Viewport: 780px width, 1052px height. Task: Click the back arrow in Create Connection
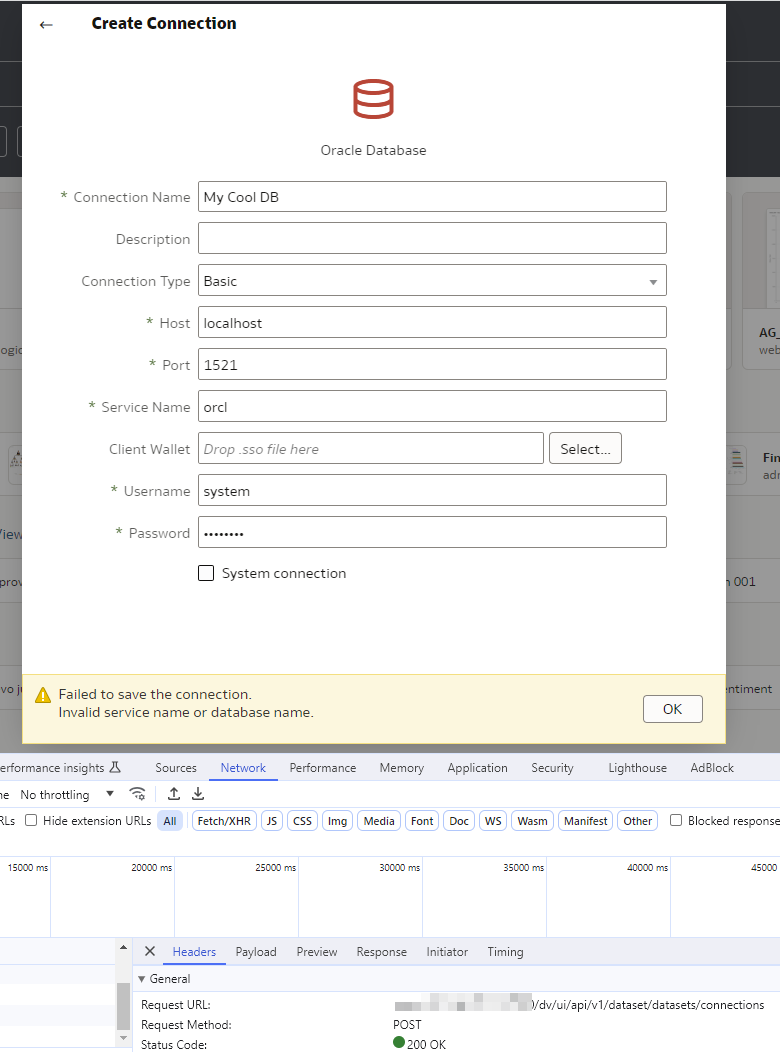pos(46,25)
